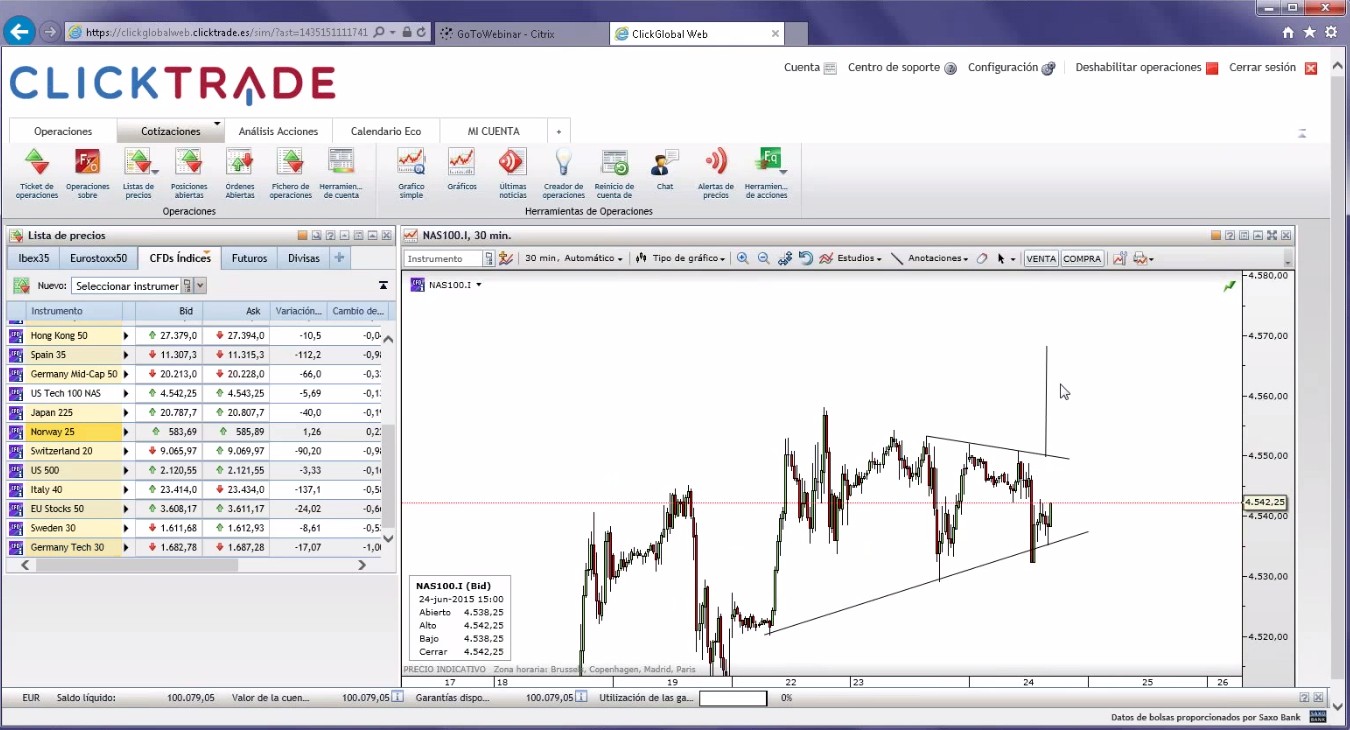Screen dimensions: 1350x730
Task: Select the Cotizaciones ribbon tab
Action: [171, 131]
